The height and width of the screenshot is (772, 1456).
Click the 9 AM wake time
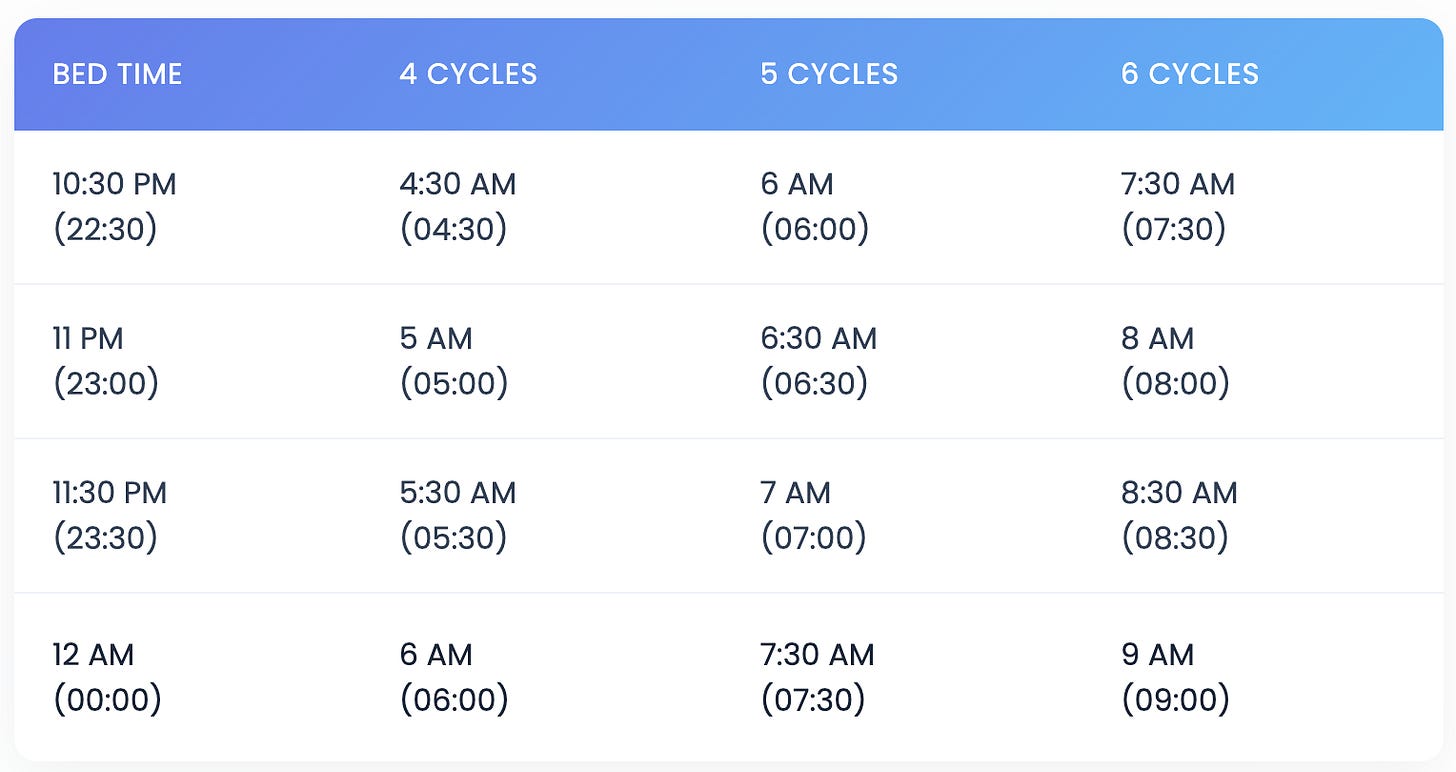(1175, 677)
